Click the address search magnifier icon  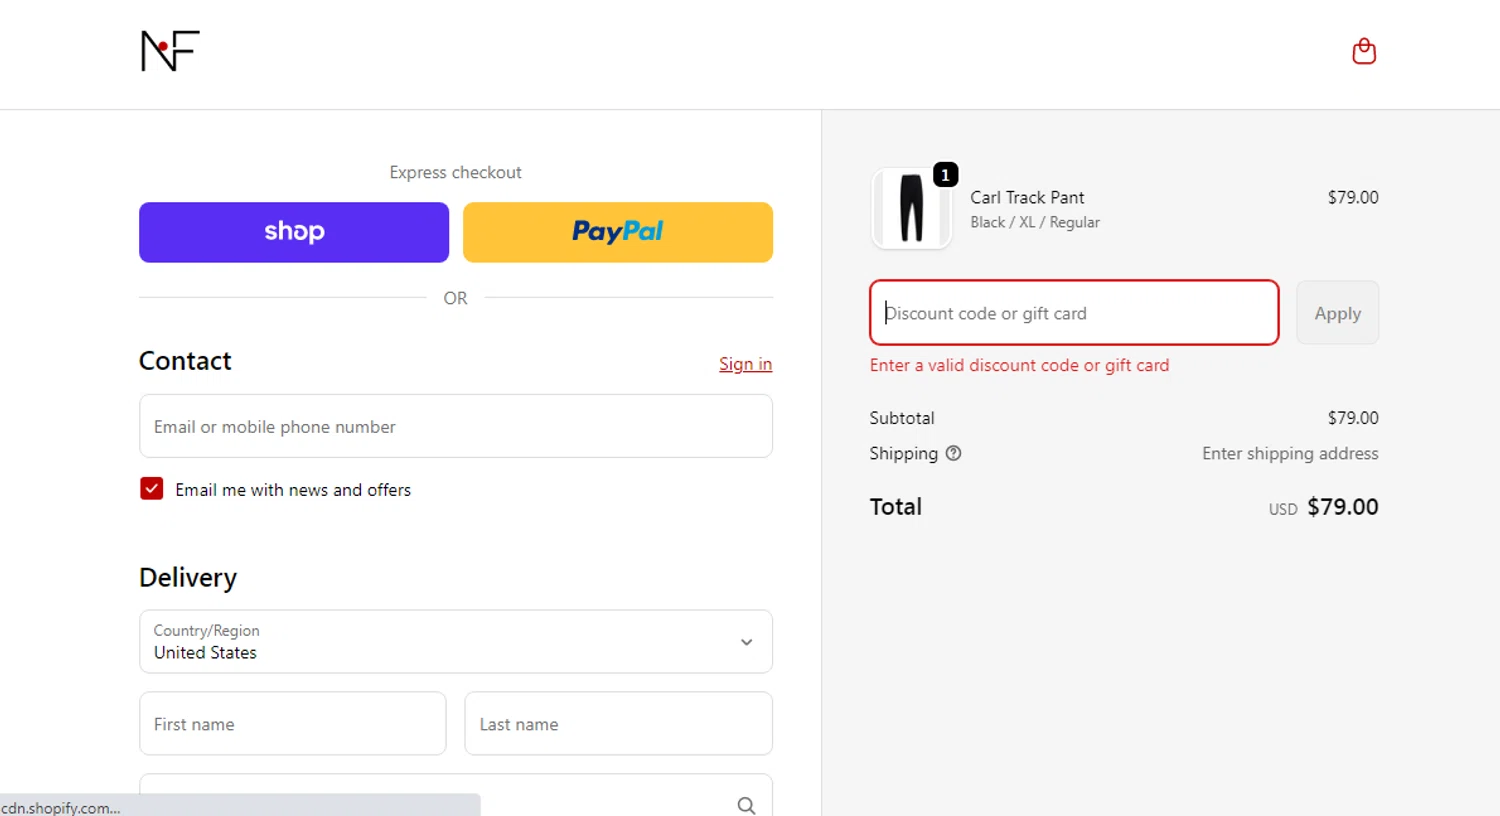point(746,805)
